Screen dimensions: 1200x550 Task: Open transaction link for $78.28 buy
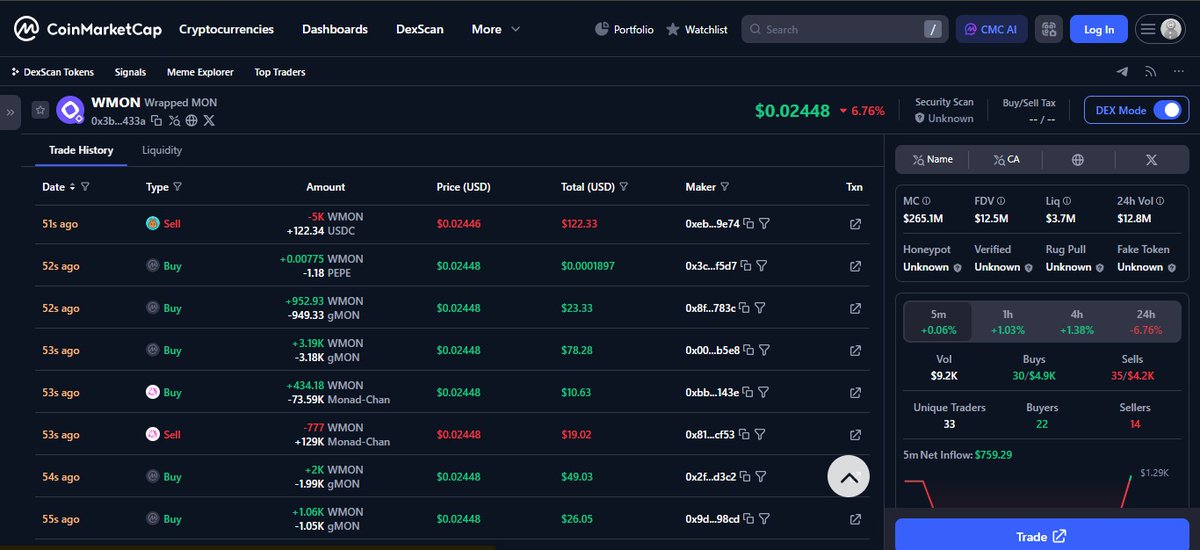tap(855, 351)
